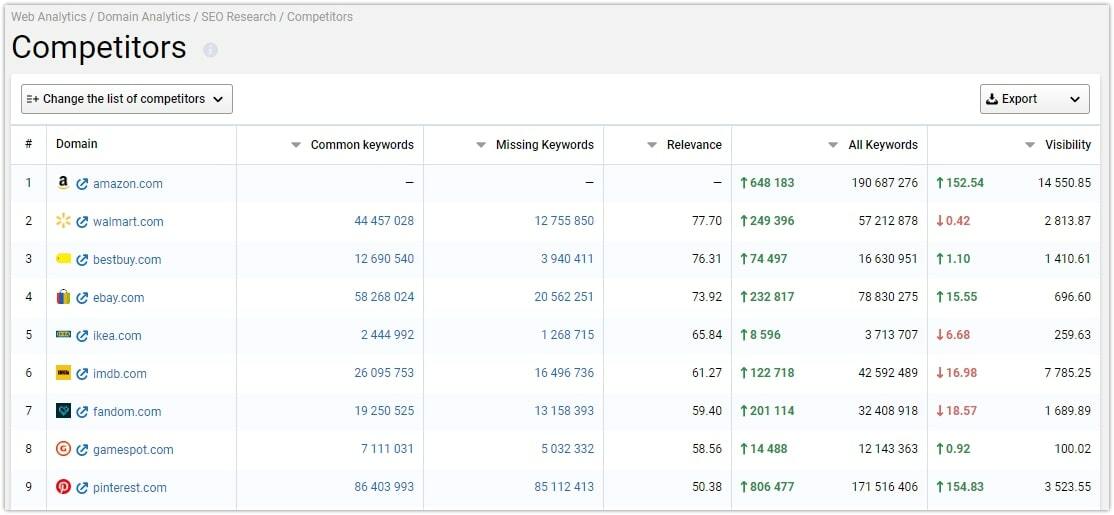1114x515 pixels.
Task: Click the Walmart spark favicon
Action: [63, 221]
